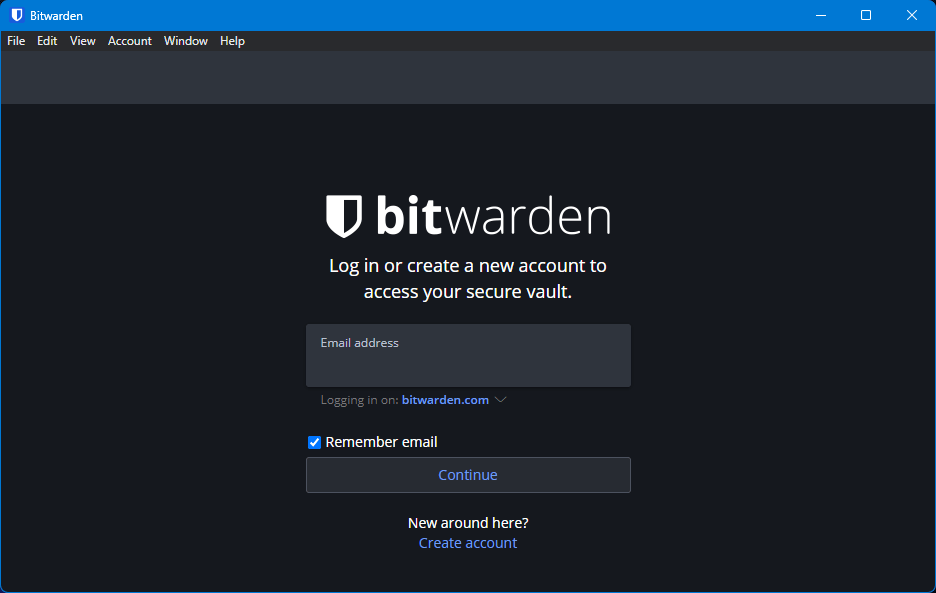
Task: Click the 'Logging in on' server label
Action: pyautogui.click(x=358, y=399)
